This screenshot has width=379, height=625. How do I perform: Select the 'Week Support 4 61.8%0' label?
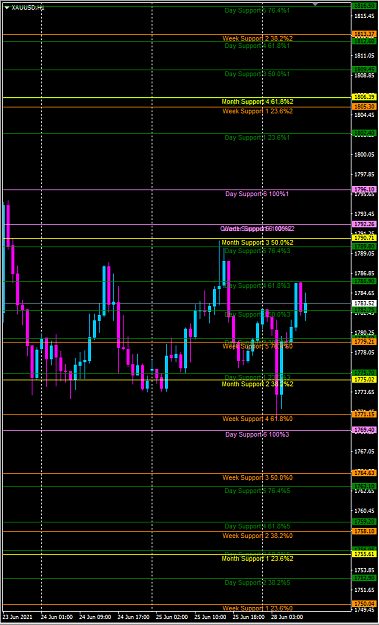click(x=257, y=419)
